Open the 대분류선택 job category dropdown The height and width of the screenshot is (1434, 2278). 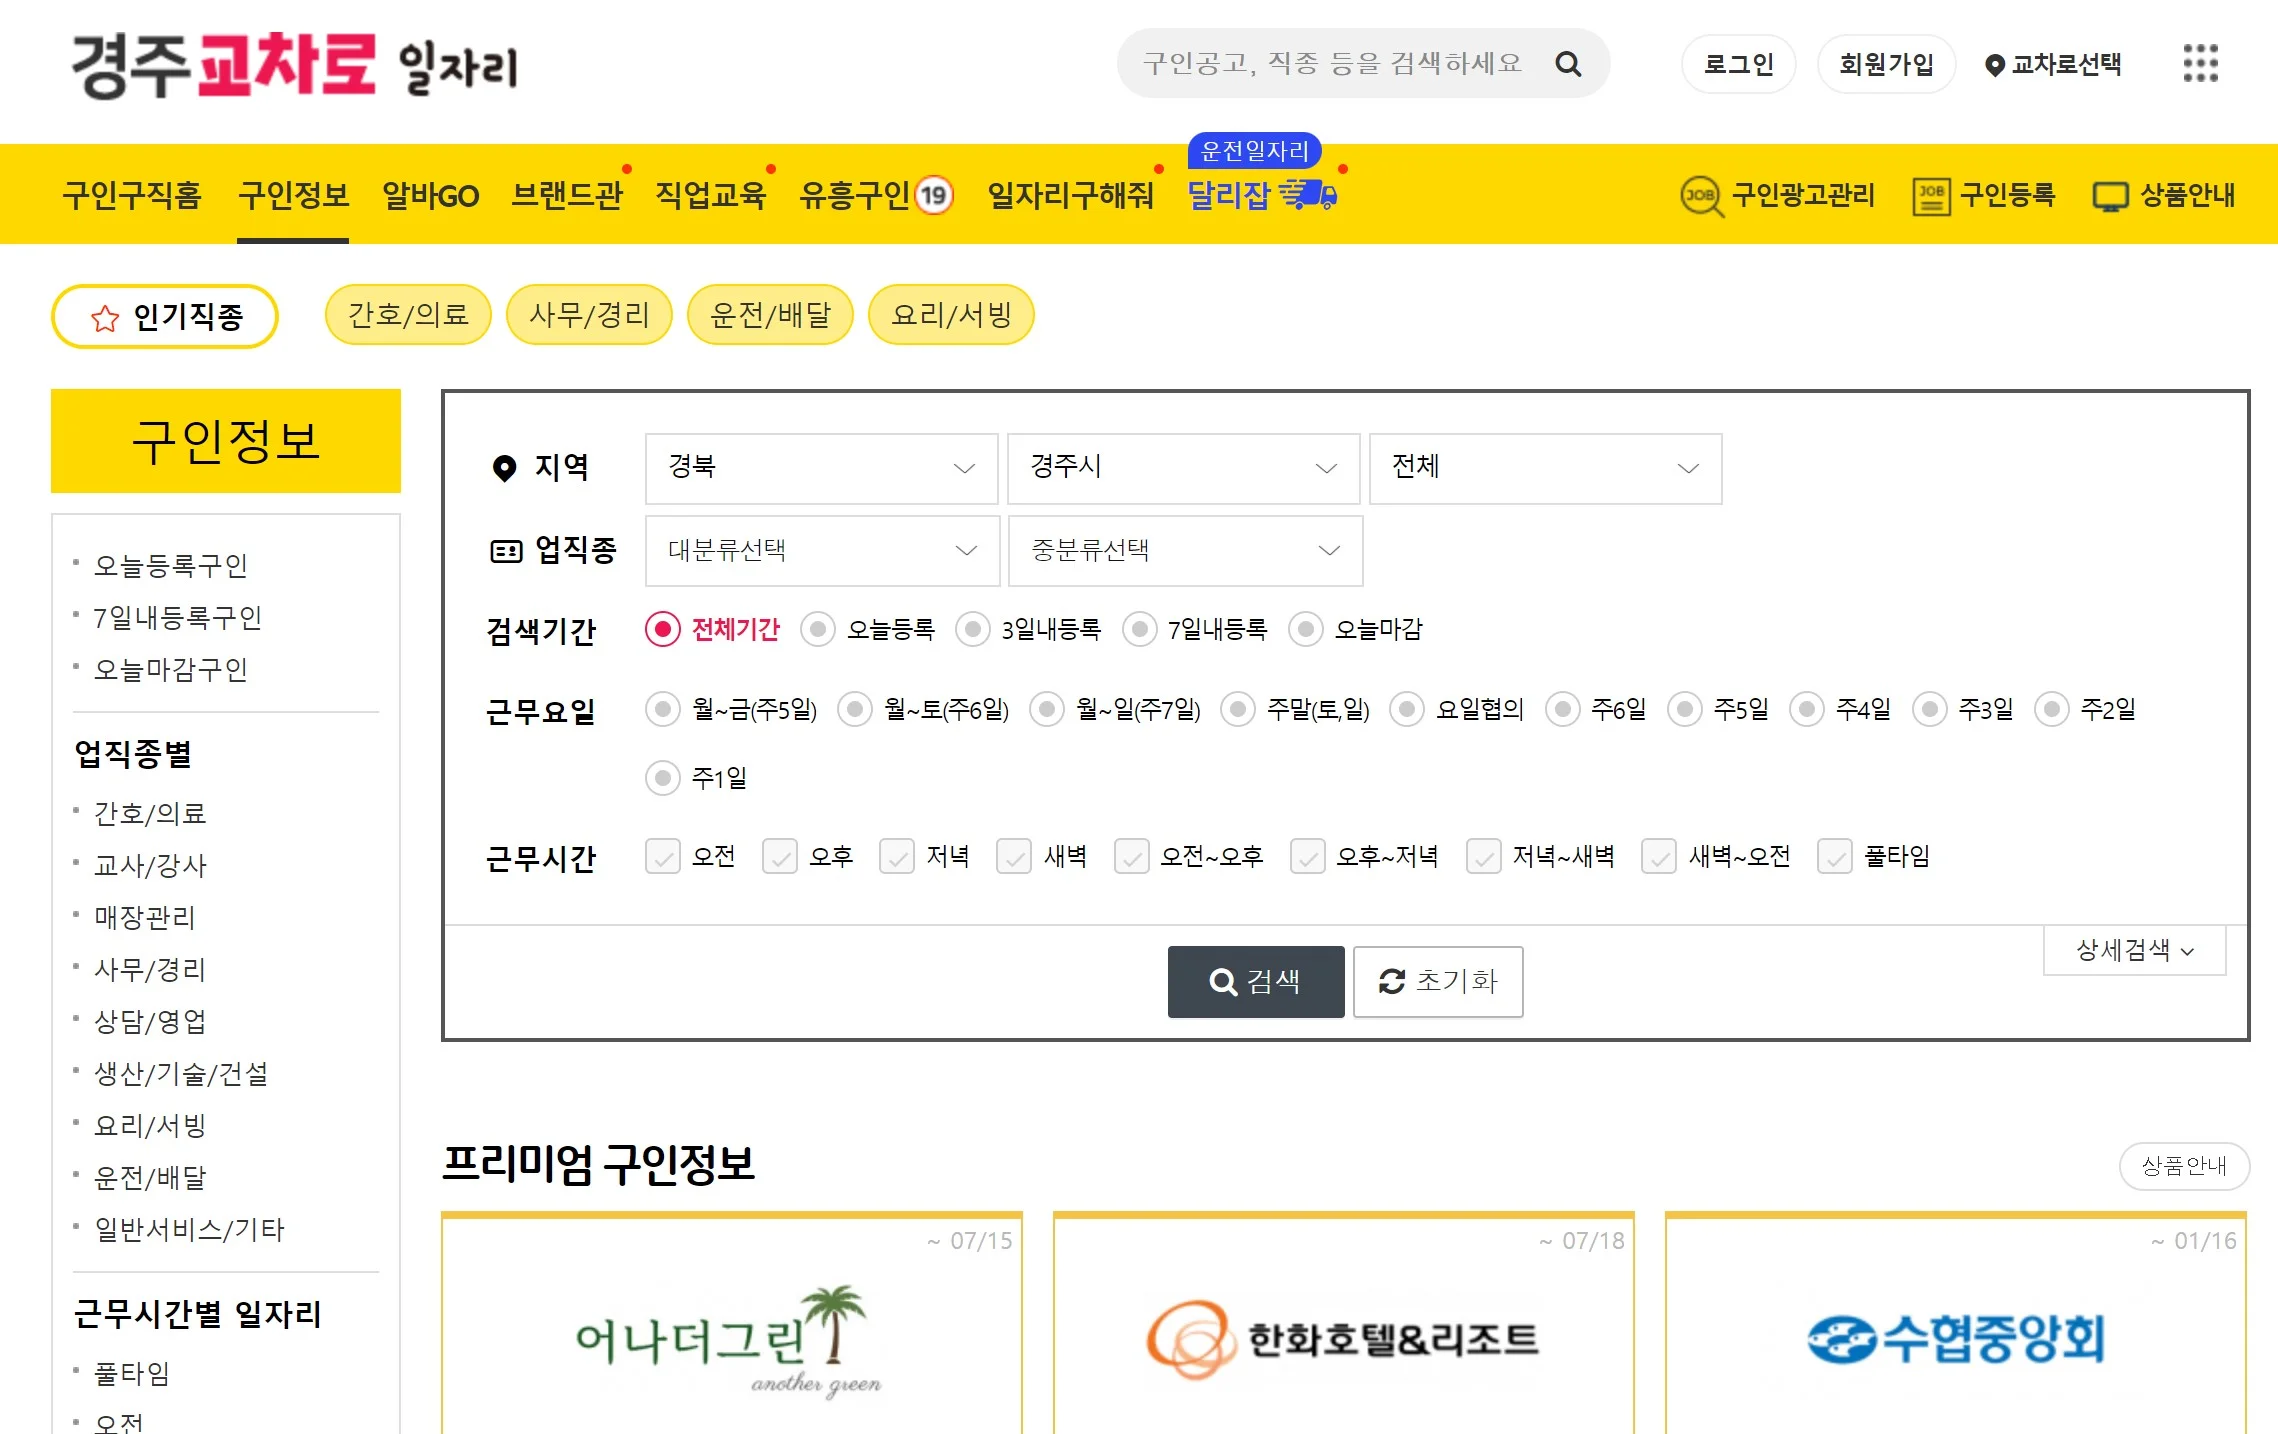pos(822,550)
